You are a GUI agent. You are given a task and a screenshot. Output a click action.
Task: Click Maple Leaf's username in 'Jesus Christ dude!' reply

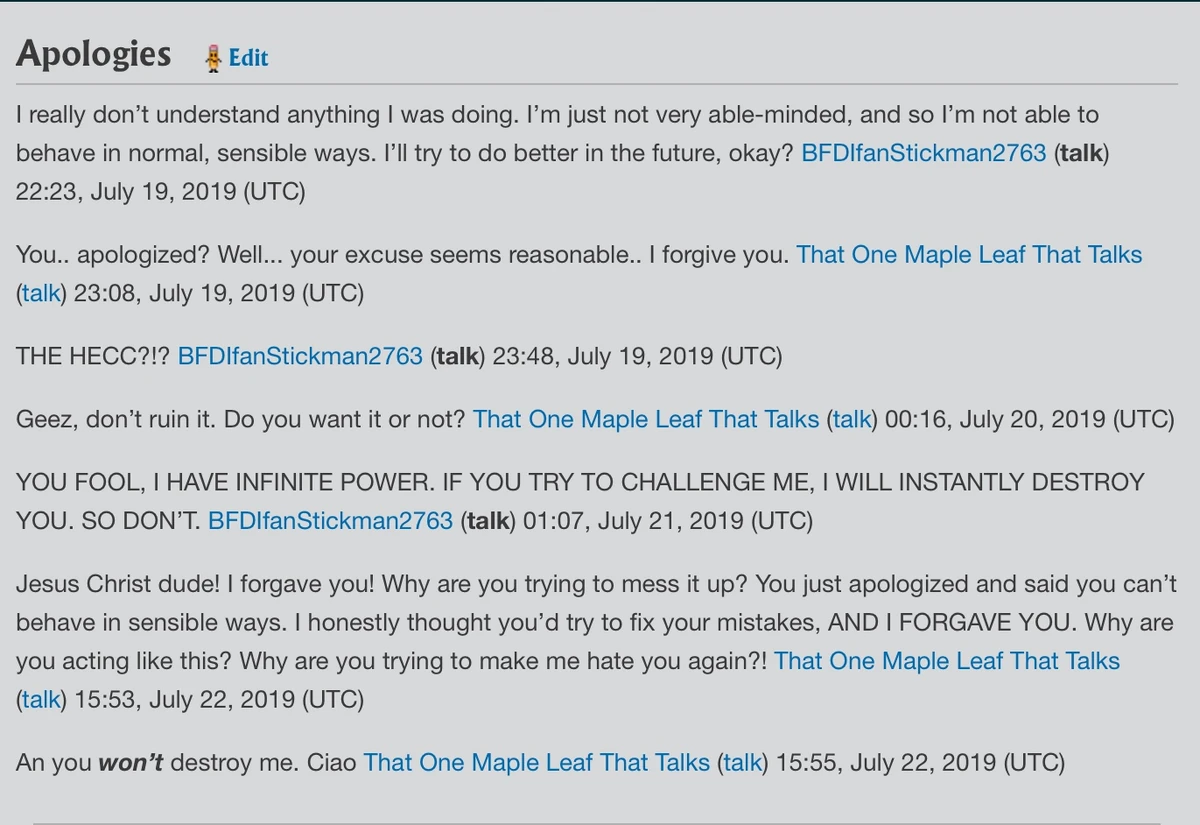(946, 661)
